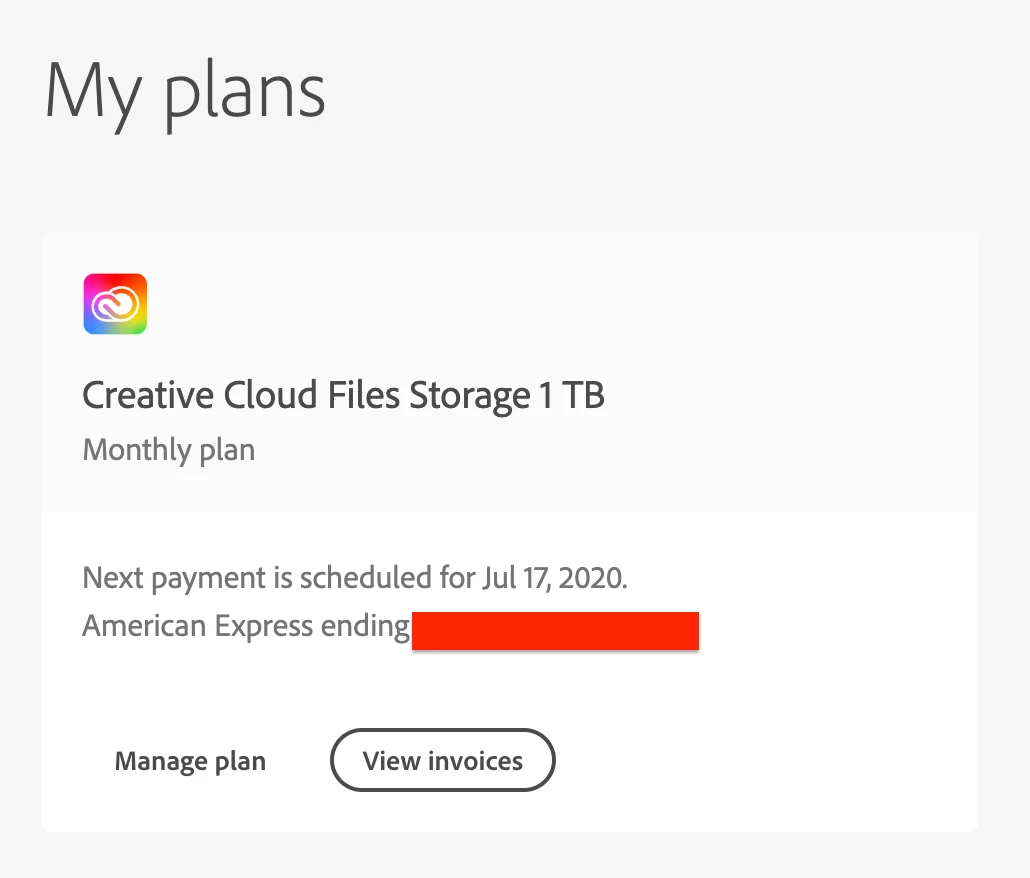Click the word "My" in page heading
The width and height of the screenshot is (1030, 878).
pyautogui.click(x=90, y=92)
